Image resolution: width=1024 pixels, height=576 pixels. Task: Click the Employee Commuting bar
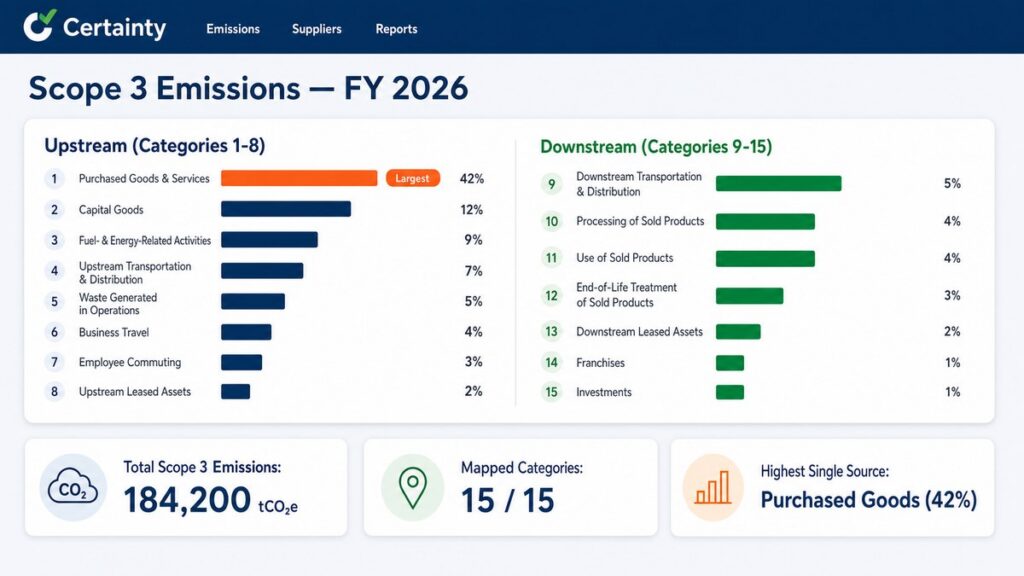[242, 362]
